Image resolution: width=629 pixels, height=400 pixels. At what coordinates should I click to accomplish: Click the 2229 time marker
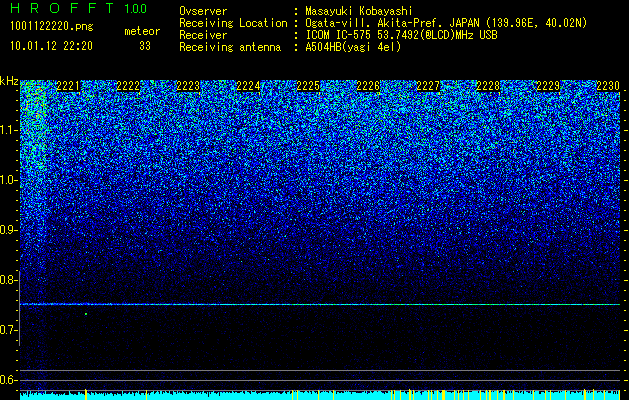[548, 86]
